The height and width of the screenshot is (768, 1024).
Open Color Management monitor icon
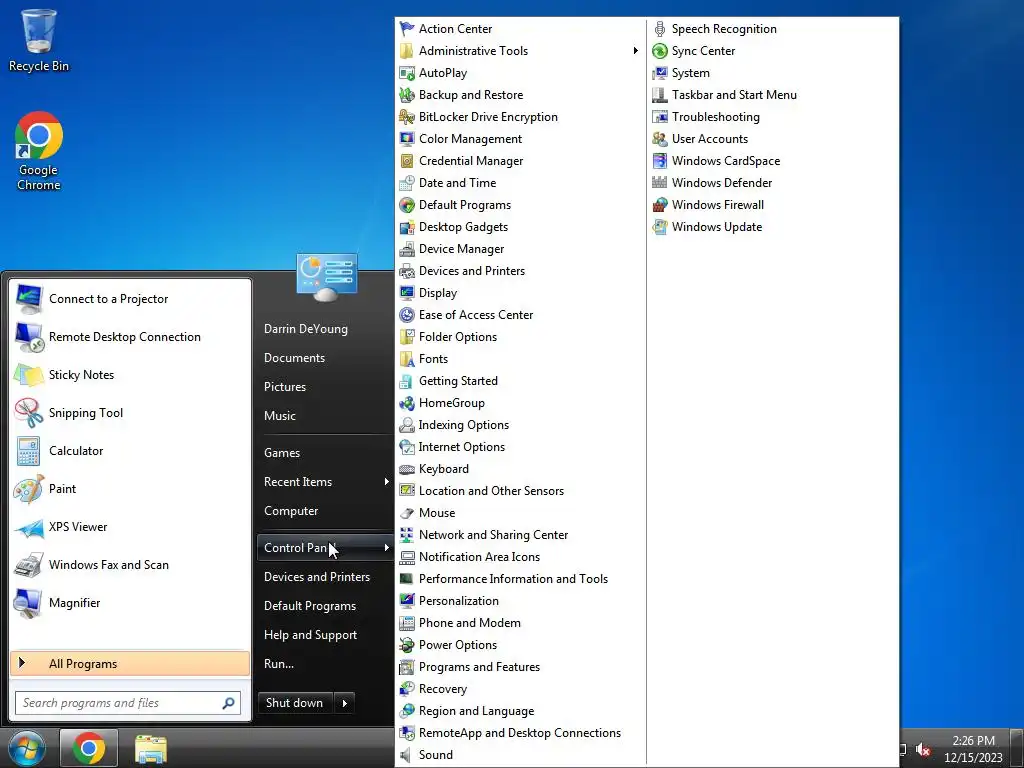click(x=407, y=139)
